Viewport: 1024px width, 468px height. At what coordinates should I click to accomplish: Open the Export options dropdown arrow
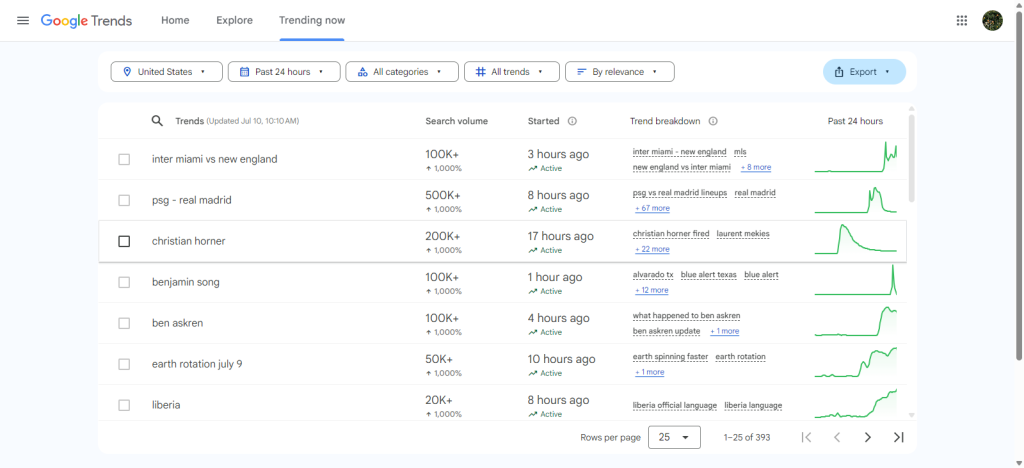tap(888, 72)
